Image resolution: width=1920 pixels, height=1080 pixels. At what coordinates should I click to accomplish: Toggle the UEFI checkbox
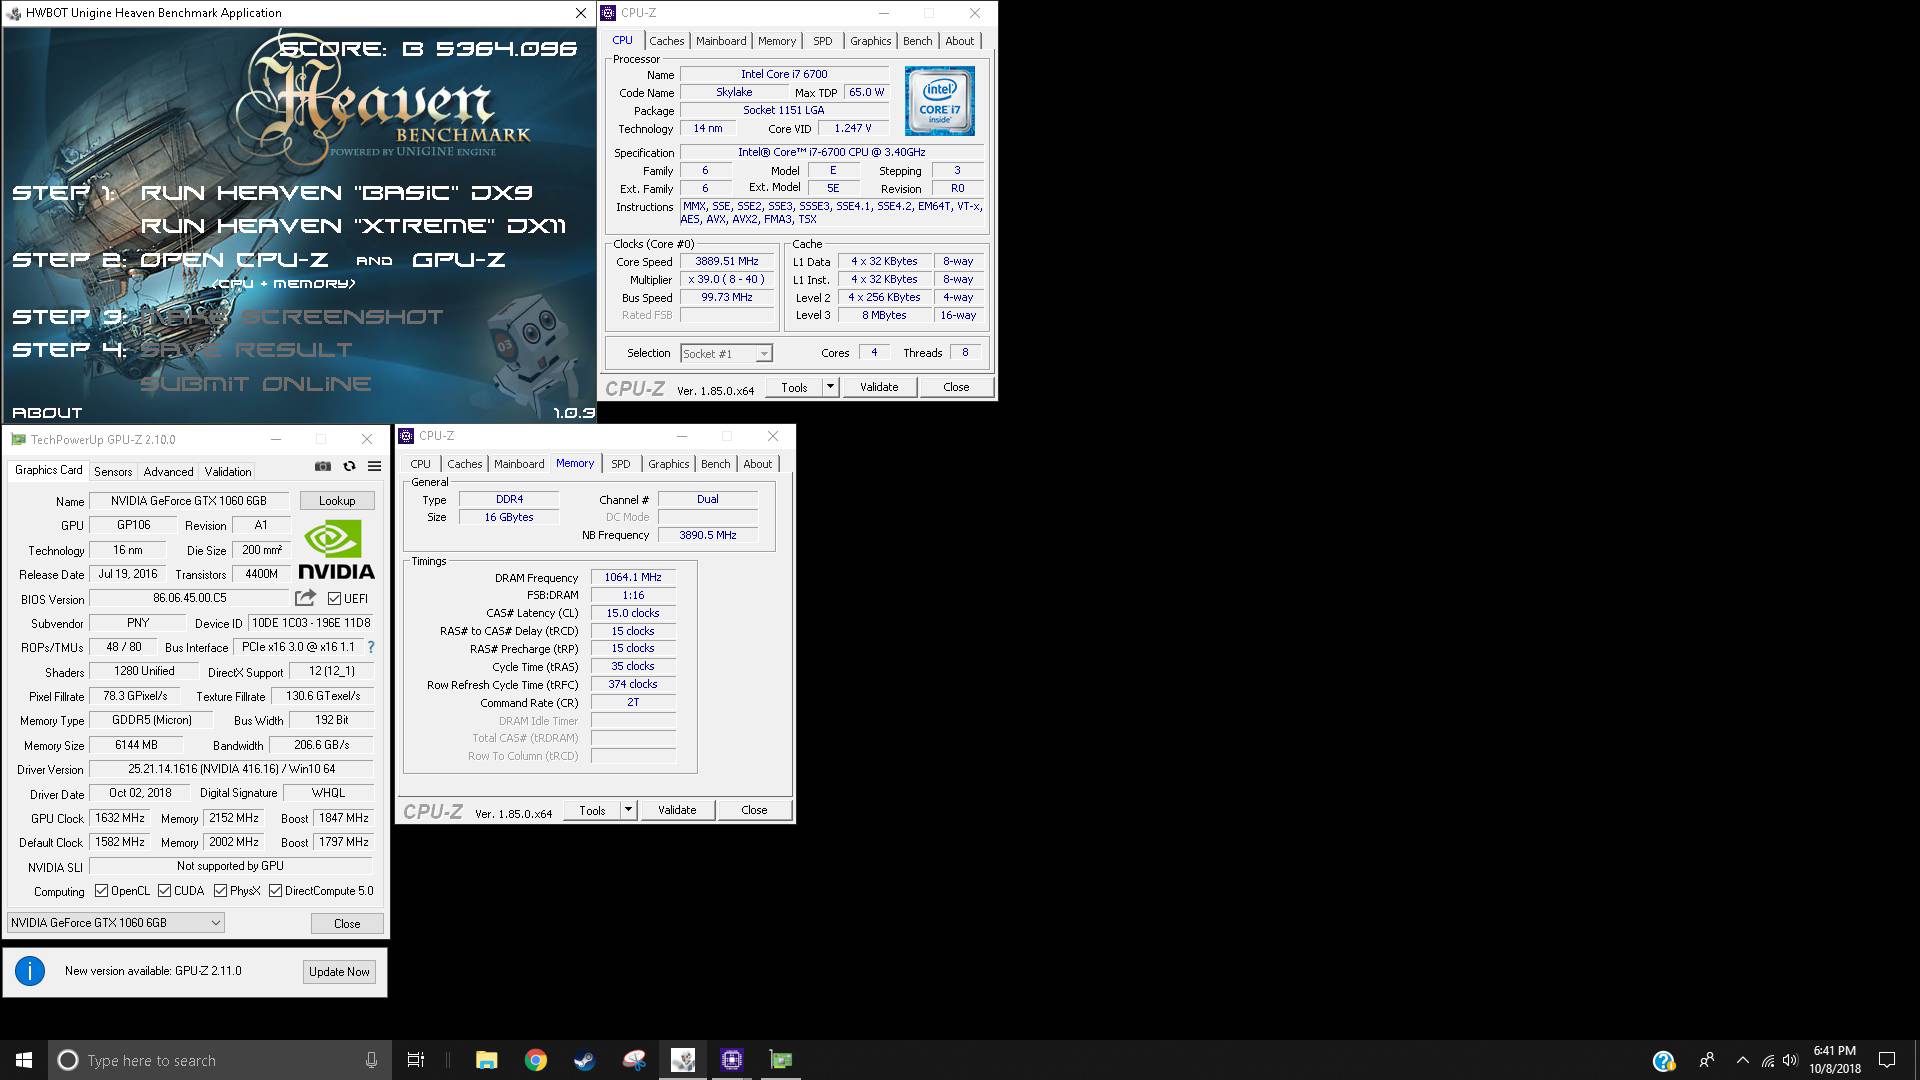[x=334, y=598]
